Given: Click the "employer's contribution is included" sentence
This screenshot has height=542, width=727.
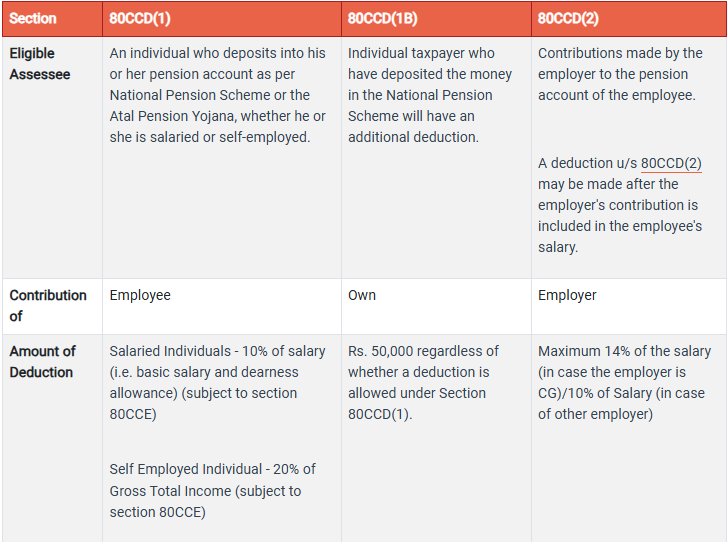Looking at the screenshot, I should (x=619, y=215).
